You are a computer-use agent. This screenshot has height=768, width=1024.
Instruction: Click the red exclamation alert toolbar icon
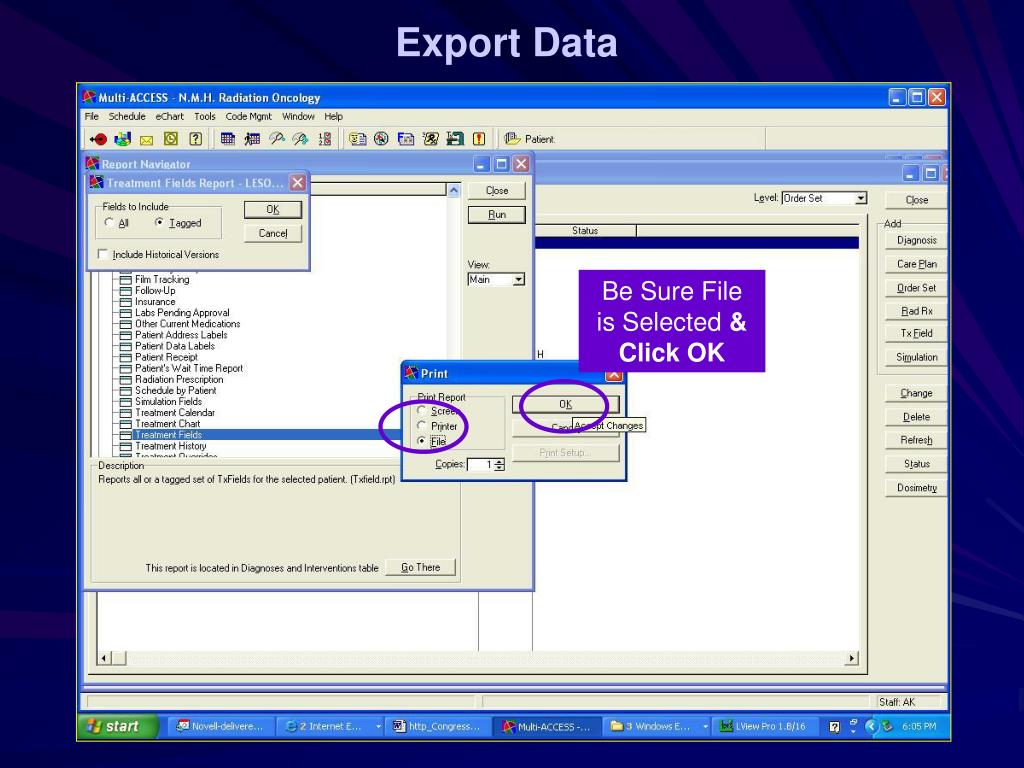pos(479,138)
